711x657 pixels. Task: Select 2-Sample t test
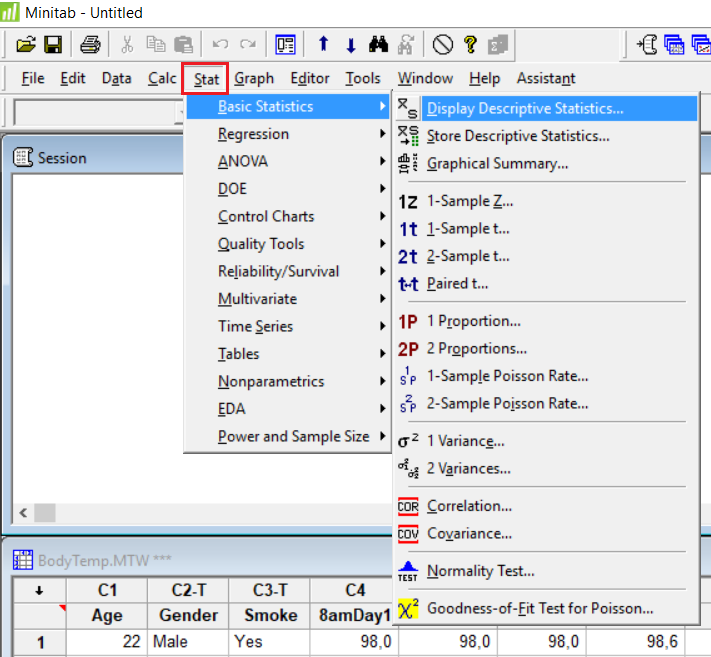[546, 256]
